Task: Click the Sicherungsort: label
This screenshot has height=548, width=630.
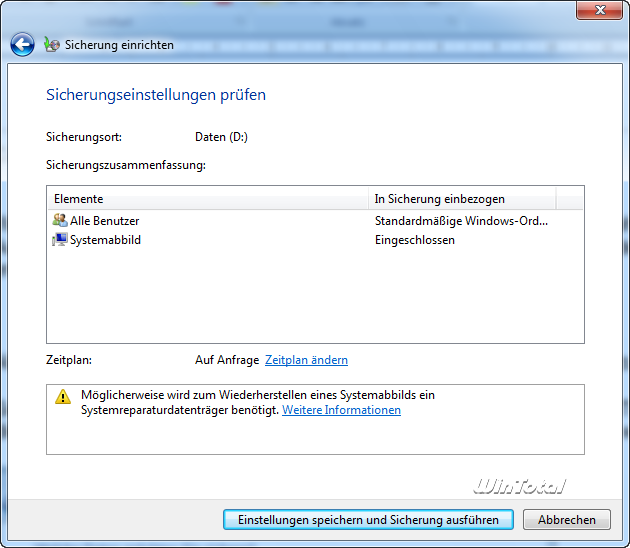Action: (84, 137)
